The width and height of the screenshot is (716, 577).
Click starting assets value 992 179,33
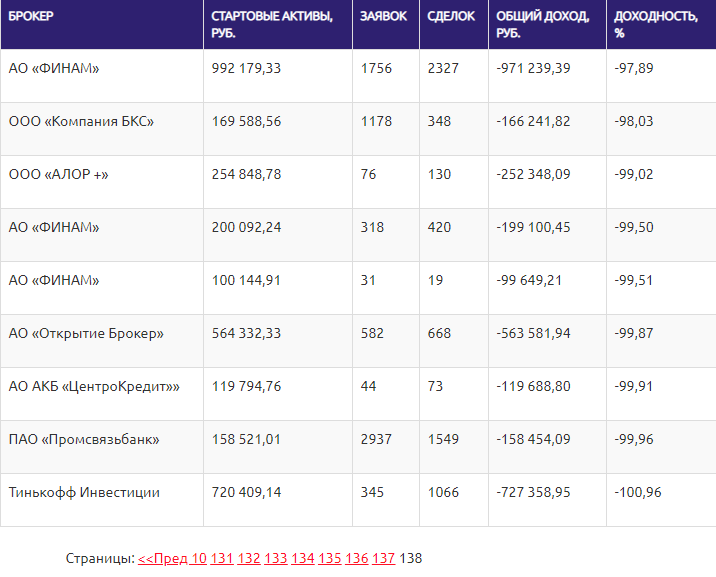coord(246,68)
